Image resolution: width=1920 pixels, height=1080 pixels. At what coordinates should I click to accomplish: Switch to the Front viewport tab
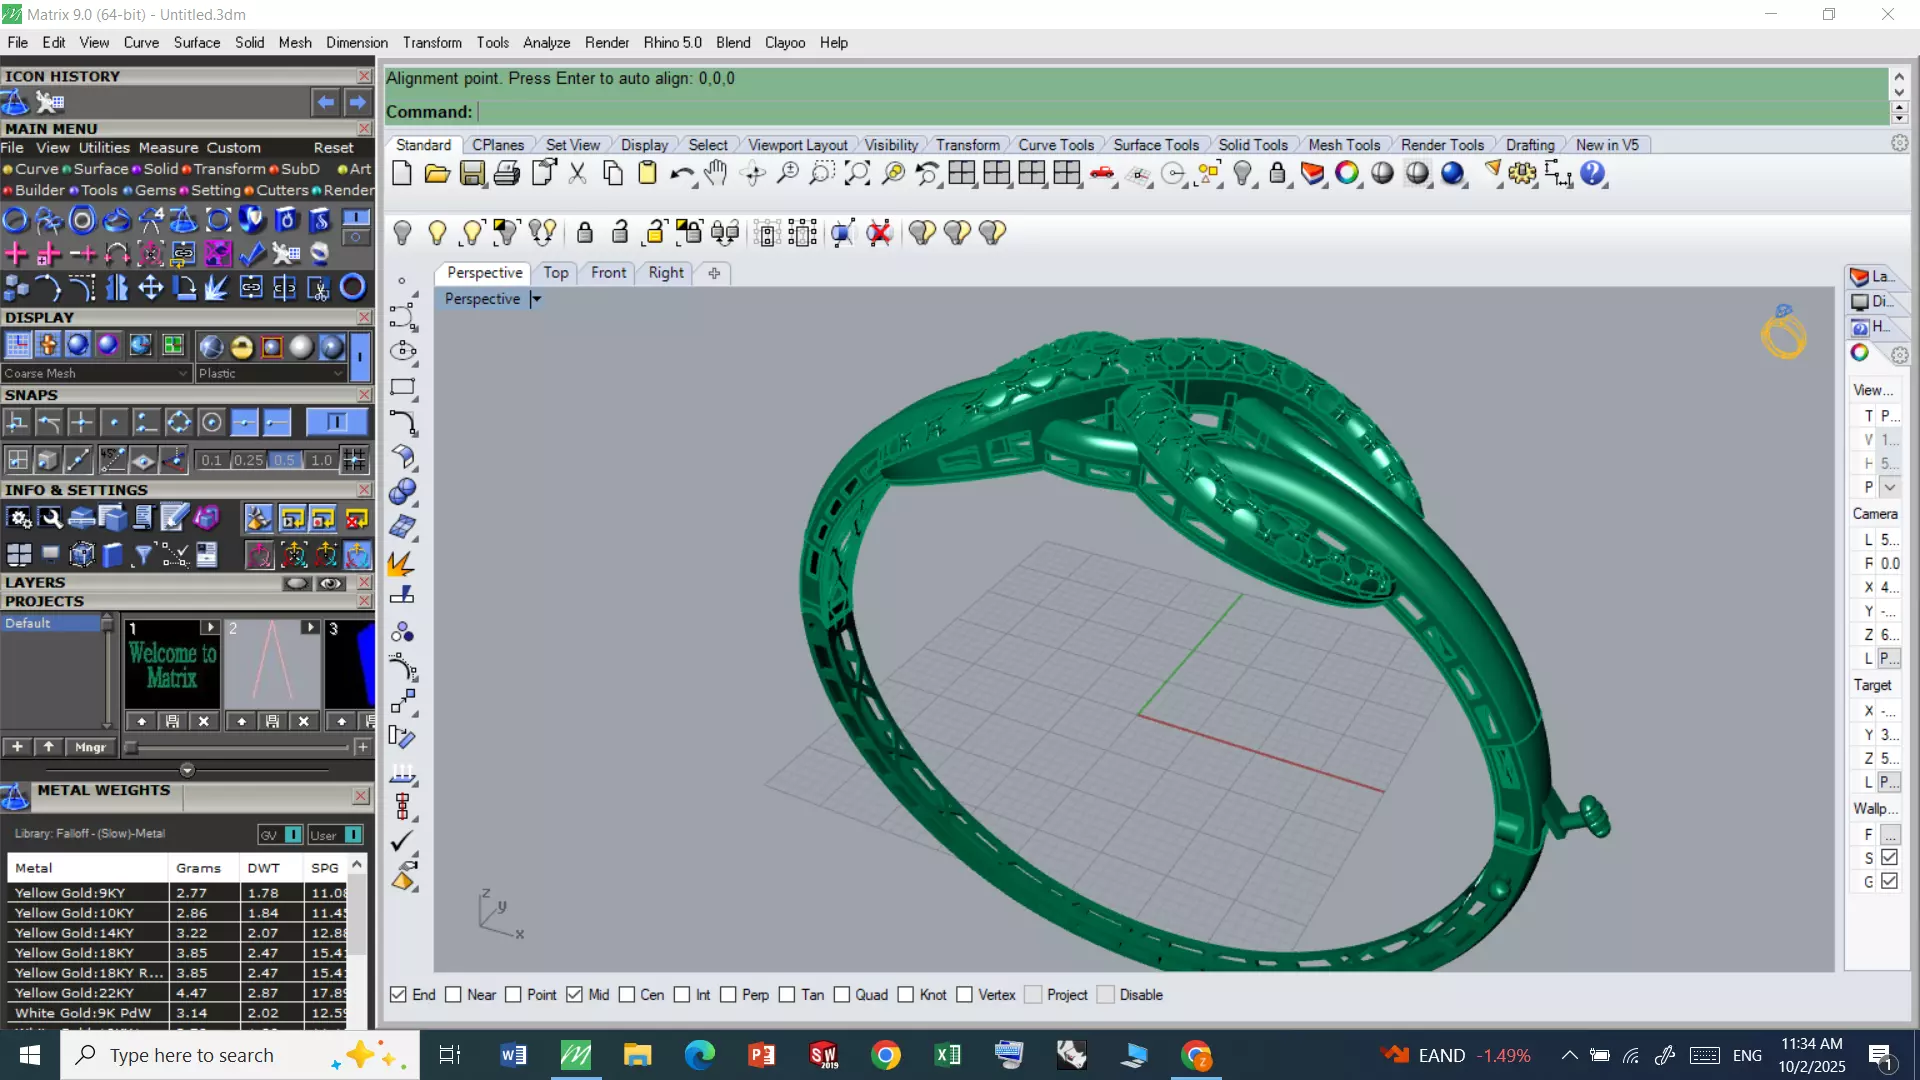608,273
